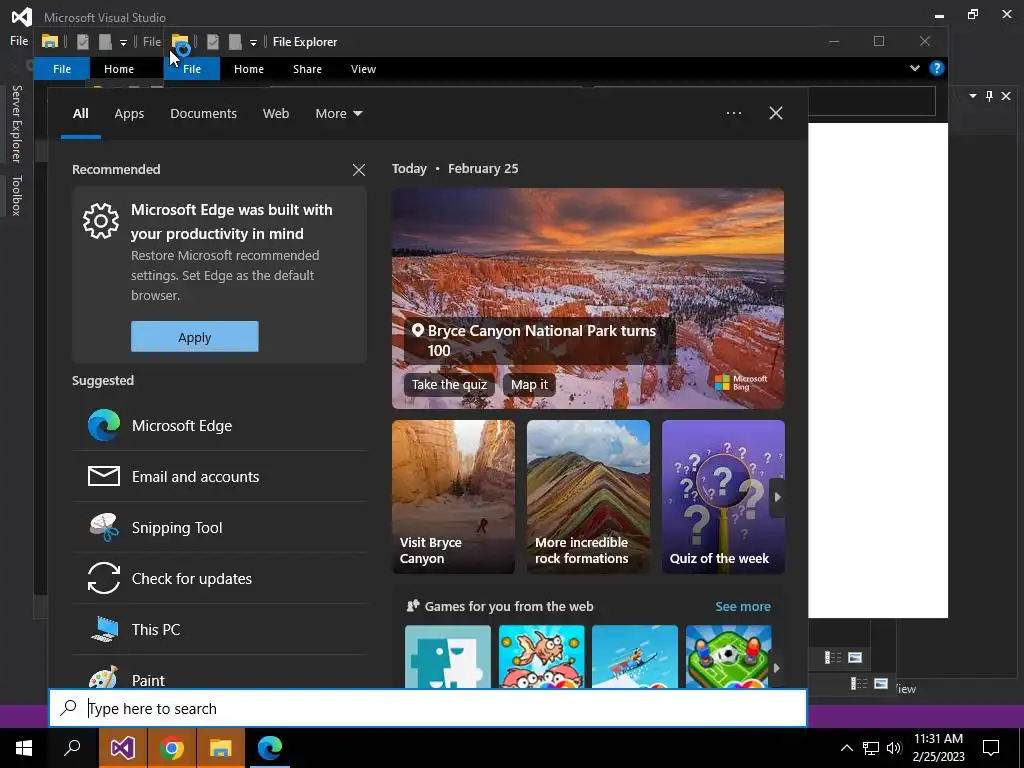Open Microsoft Edge from taskbar
The width and height of the screenshot is (1024, 768).
(x=270, y=748)
